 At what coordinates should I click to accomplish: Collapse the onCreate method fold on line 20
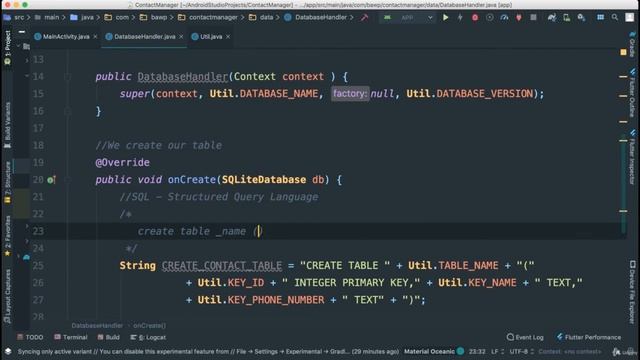(x=68, y=180)
